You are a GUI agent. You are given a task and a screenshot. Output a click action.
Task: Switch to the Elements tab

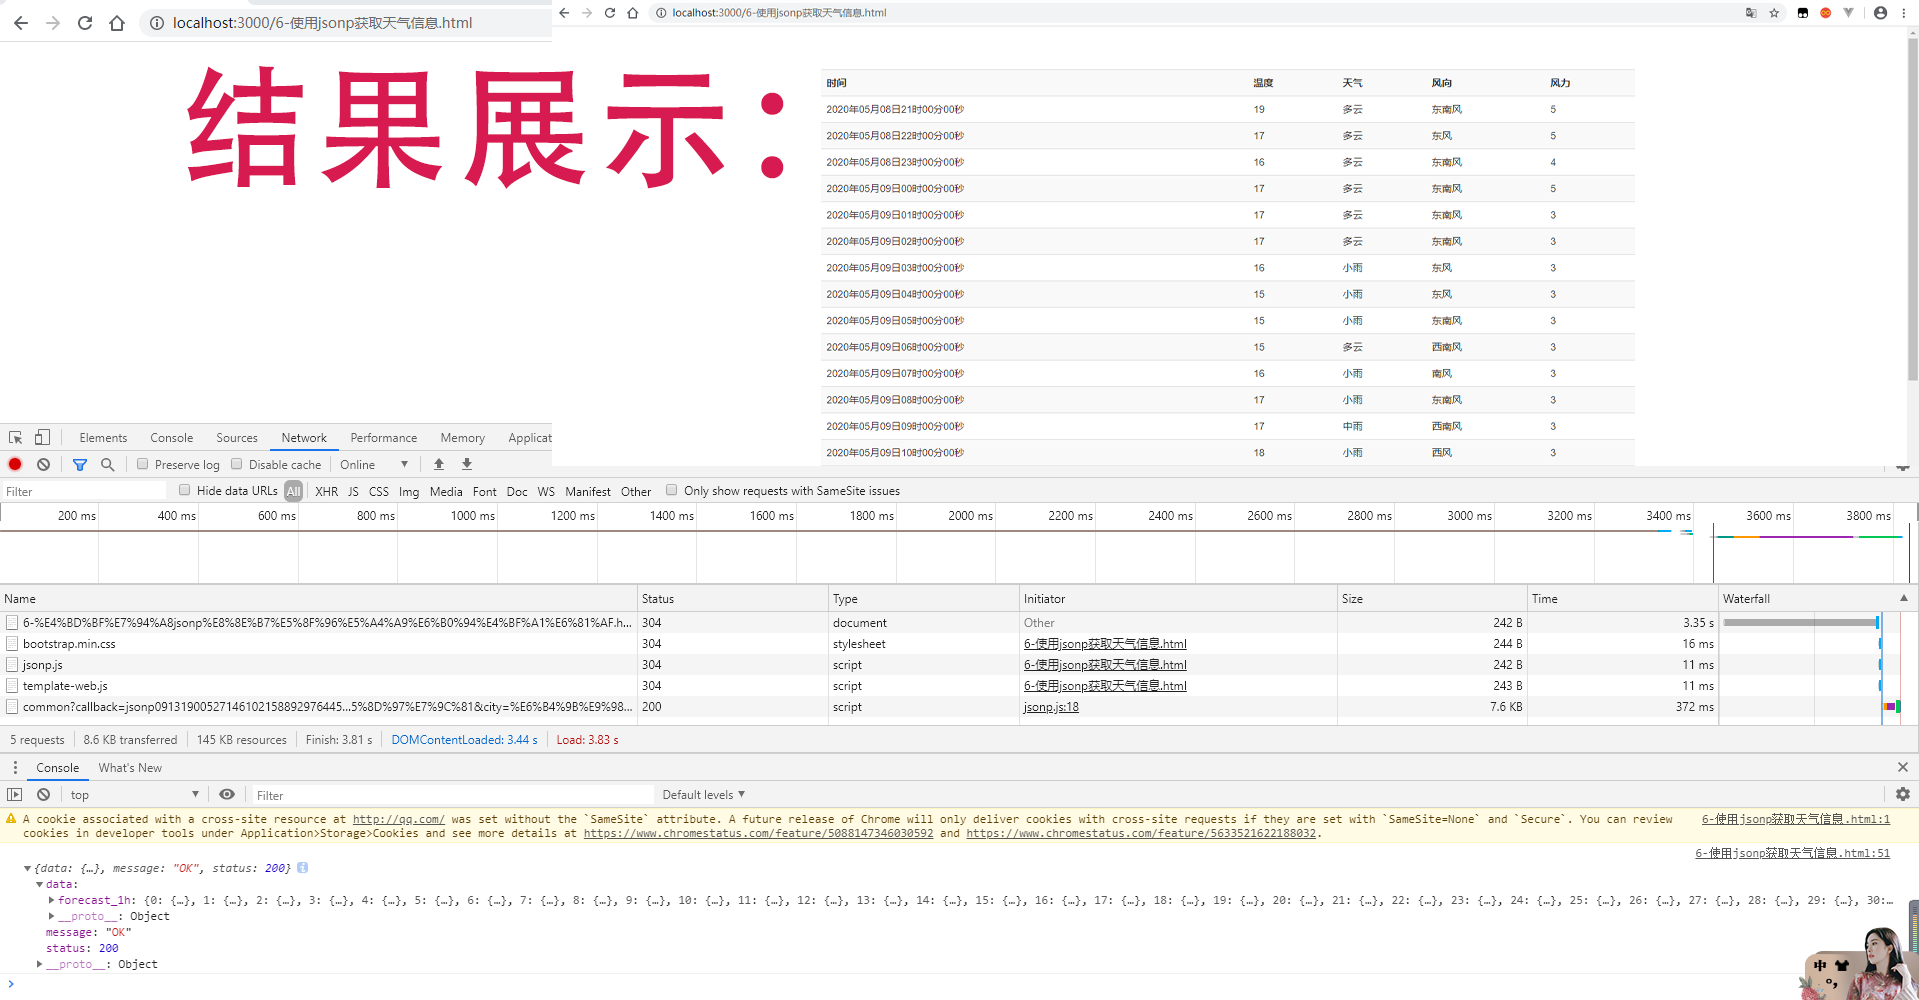[103, 437]
